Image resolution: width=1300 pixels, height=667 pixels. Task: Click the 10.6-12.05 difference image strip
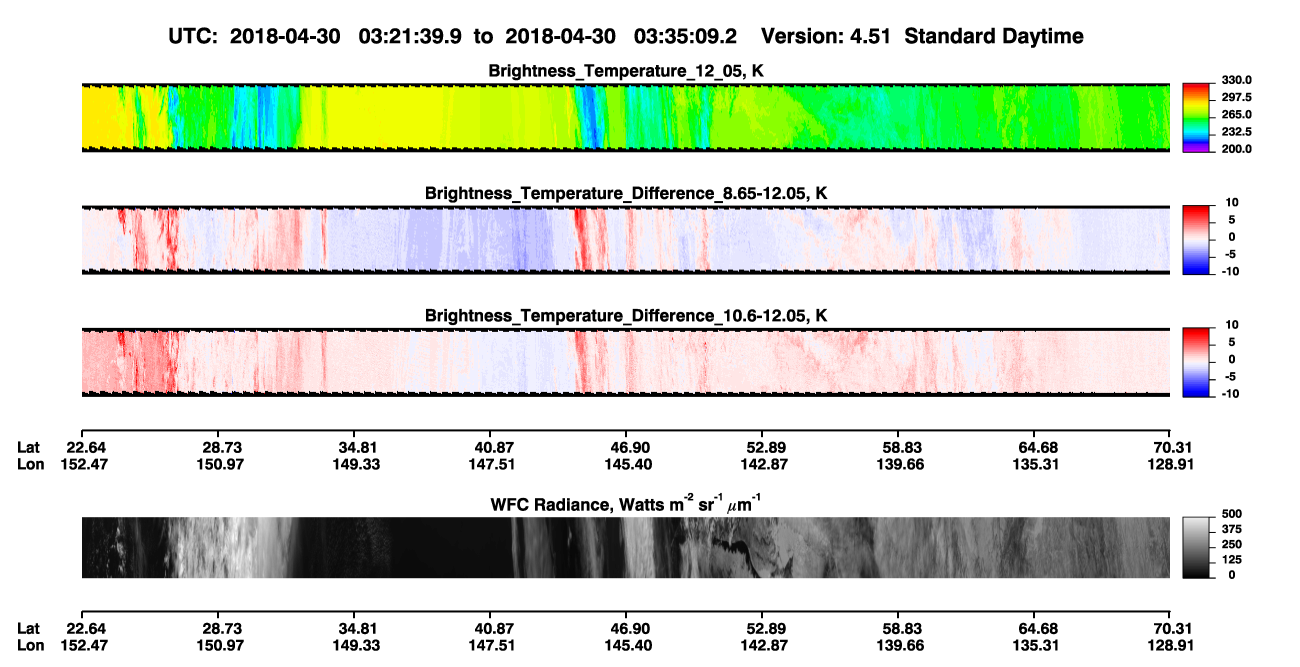(x=625, y=362)
